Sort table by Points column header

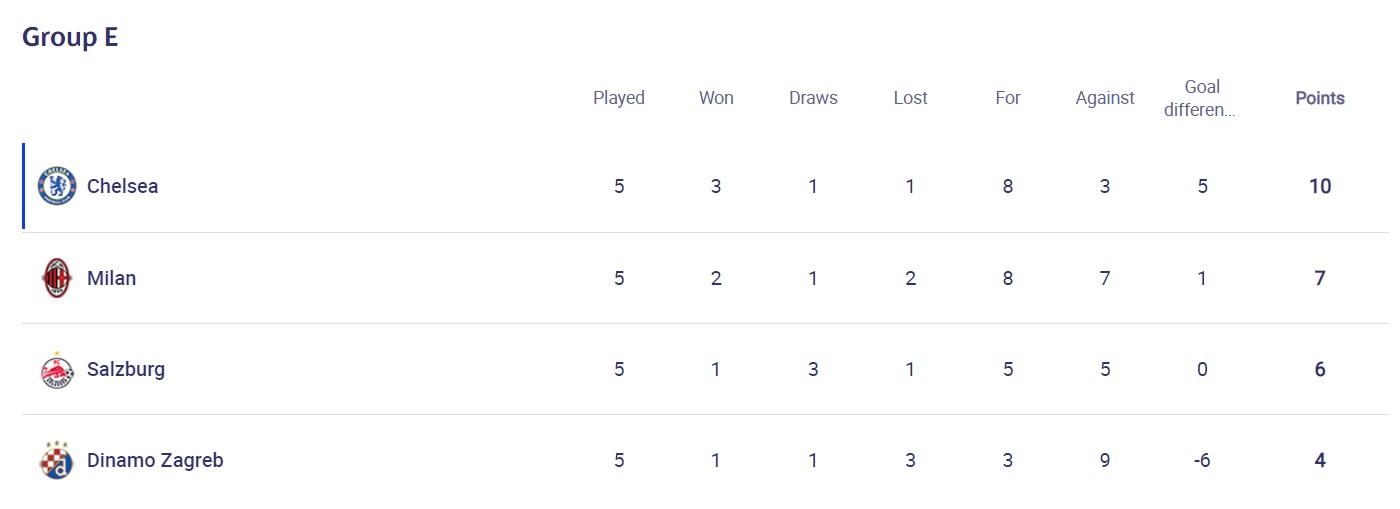[x=1320, y=98]
